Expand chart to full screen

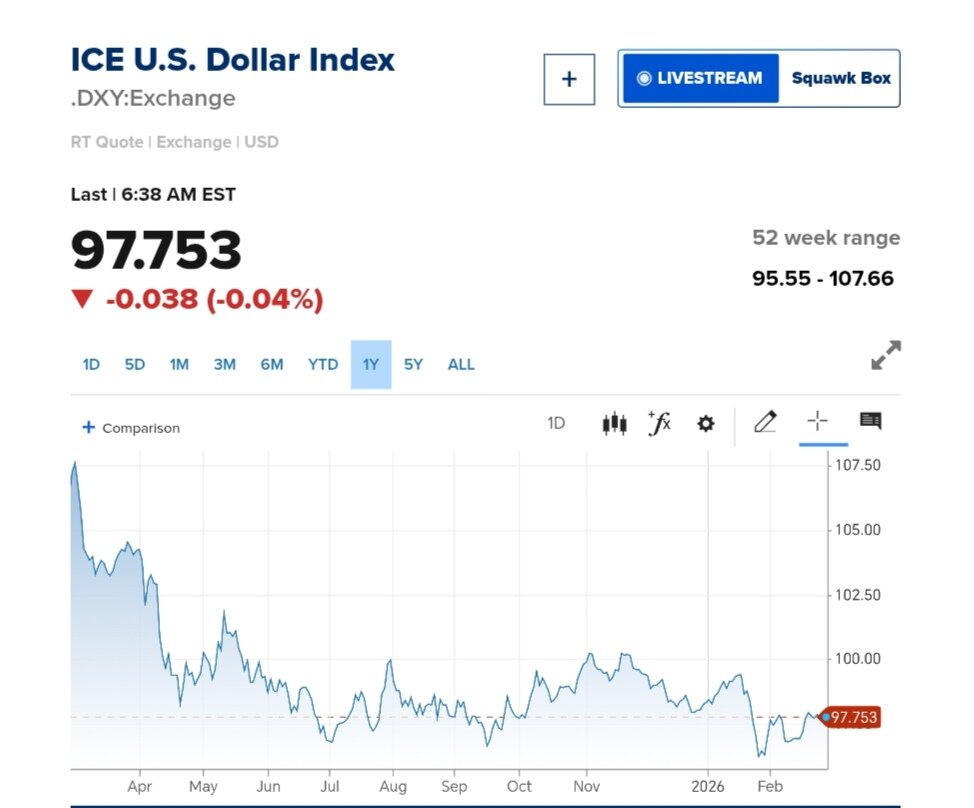[x=885, y=355]
